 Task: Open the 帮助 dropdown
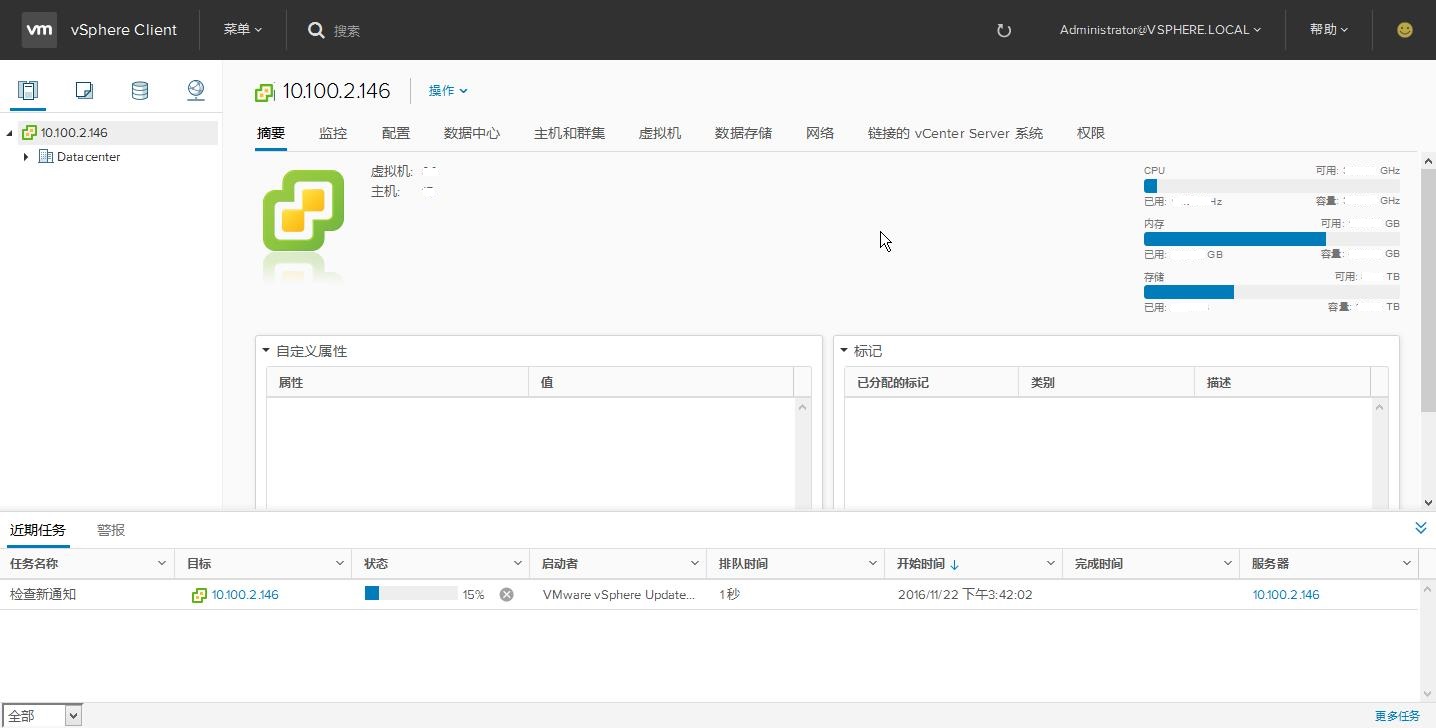pyautogui.click(x=1329, y=30)
